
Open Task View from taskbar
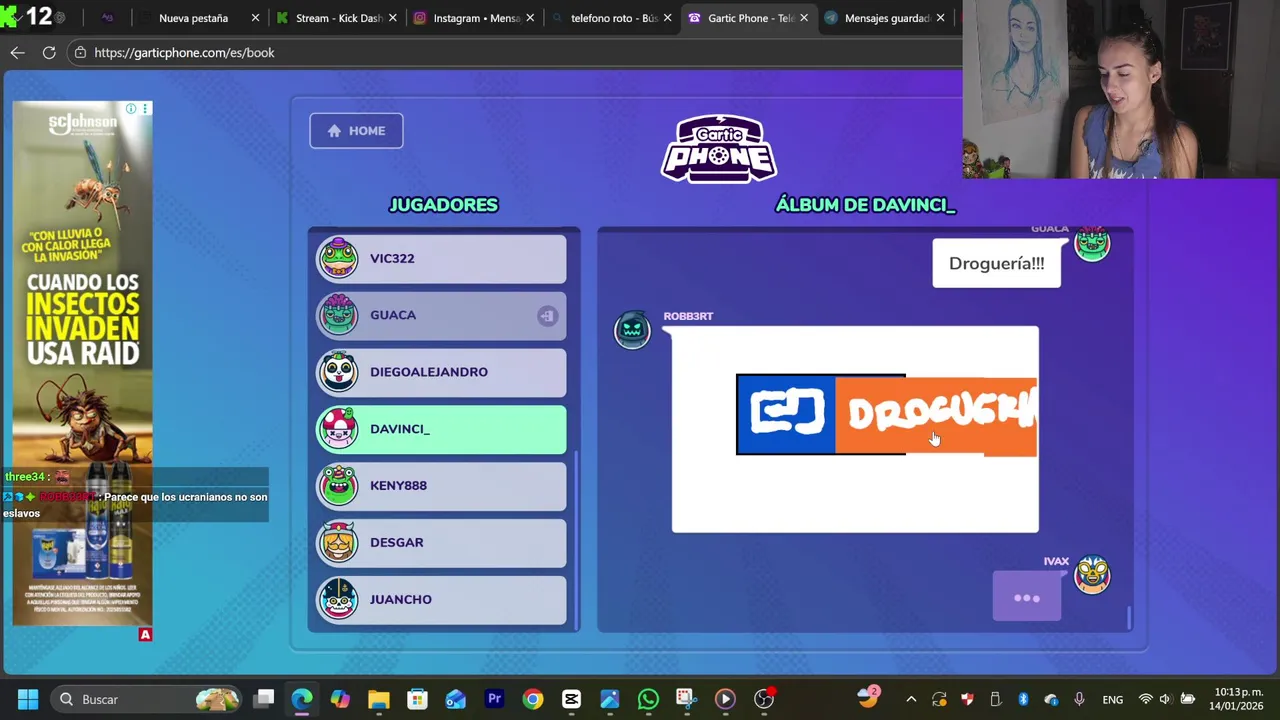[x=264, y=699]
